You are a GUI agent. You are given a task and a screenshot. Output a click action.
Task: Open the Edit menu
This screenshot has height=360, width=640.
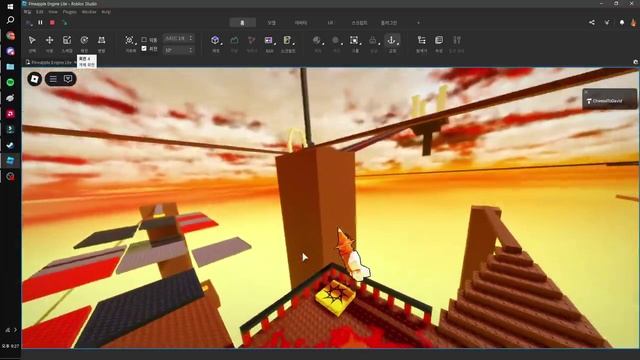pyautogui.click(x=40, y=12)
